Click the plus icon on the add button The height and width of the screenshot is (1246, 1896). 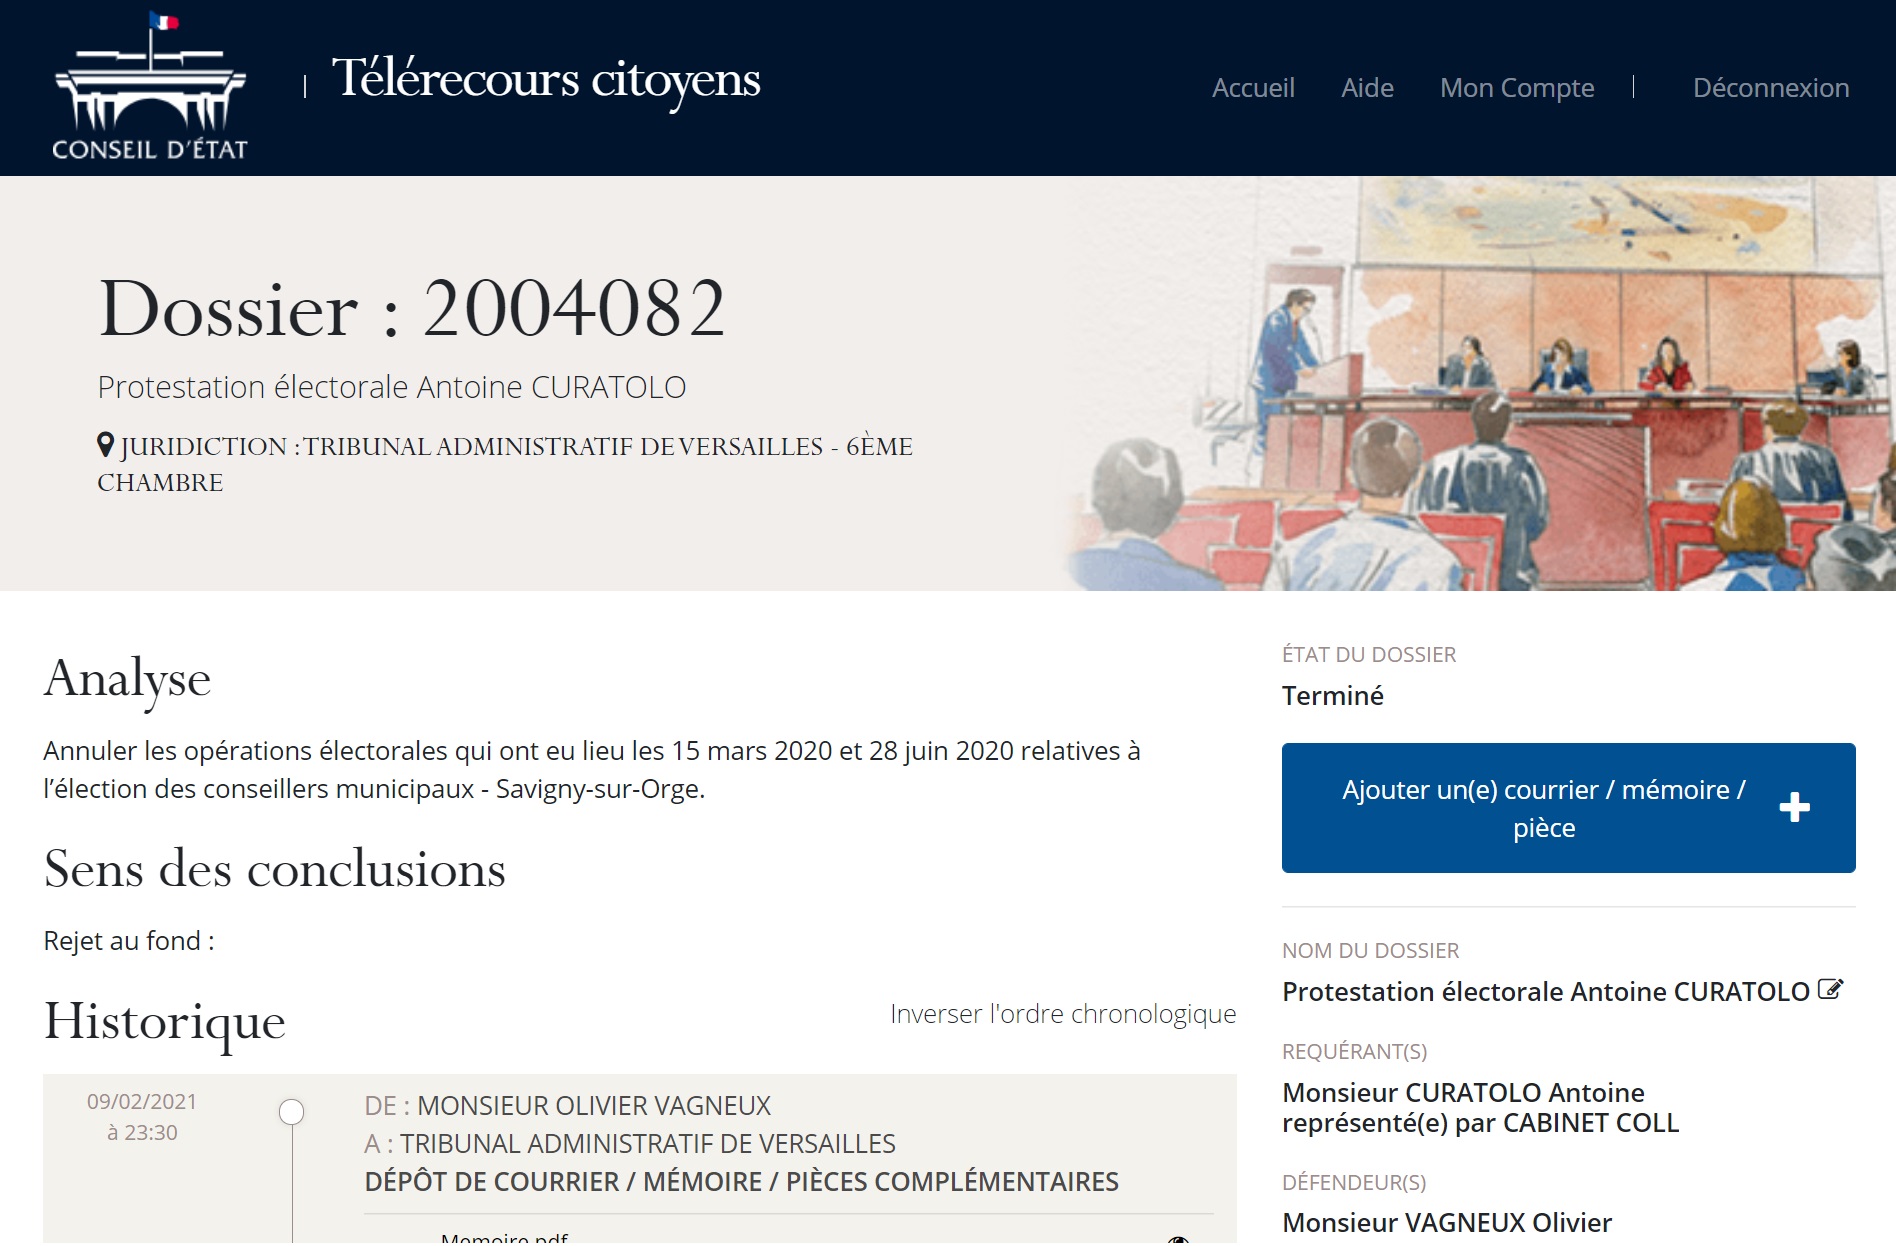[x=1794, y=807]
